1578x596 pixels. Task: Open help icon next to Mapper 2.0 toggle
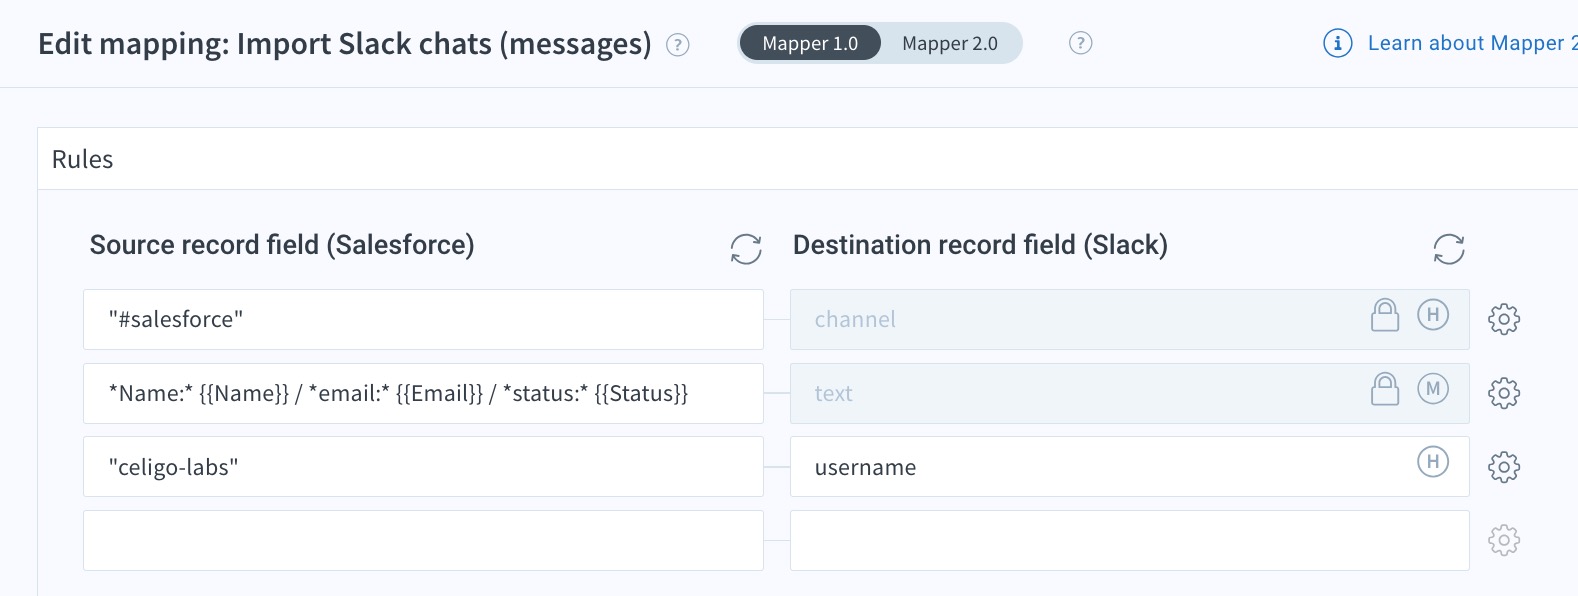click(1080, 43)
